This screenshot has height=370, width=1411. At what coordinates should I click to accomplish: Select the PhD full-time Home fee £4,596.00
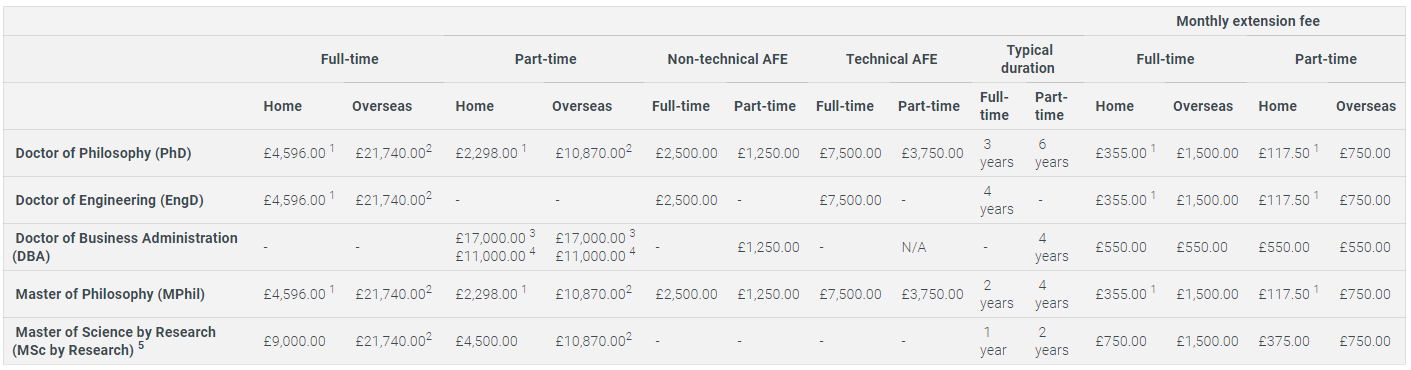(295, 153)
